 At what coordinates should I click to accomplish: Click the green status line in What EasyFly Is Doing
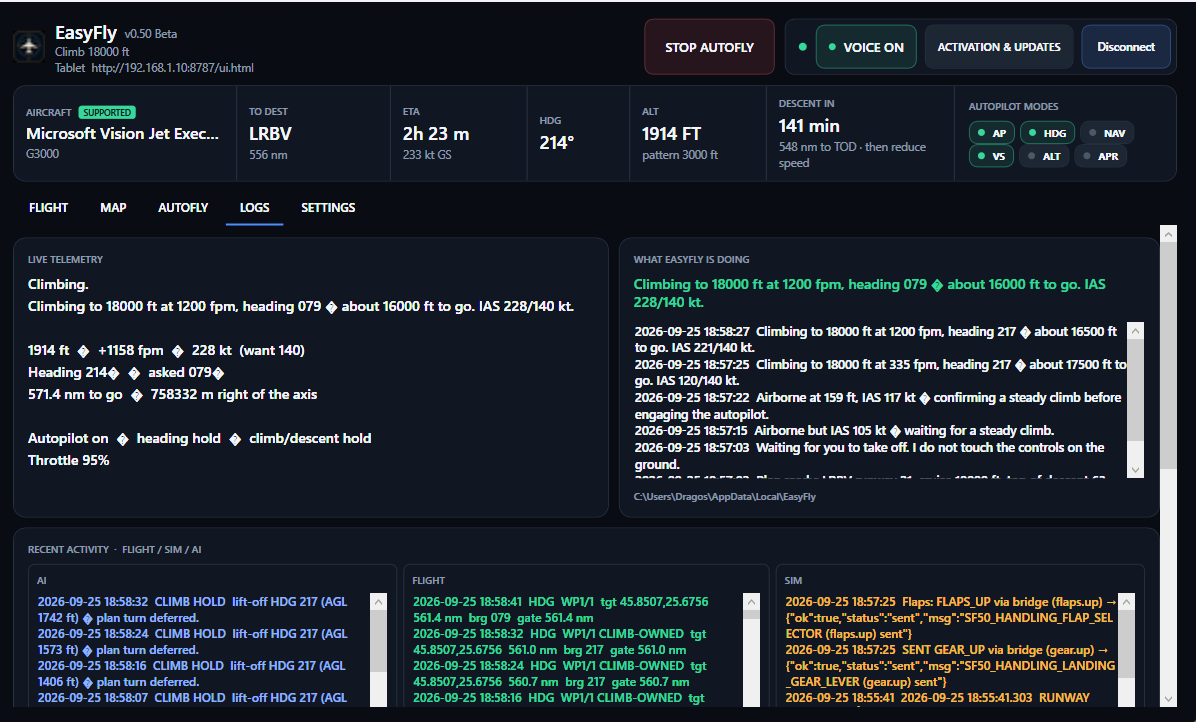pyautogui.click(x=870, y=293)
